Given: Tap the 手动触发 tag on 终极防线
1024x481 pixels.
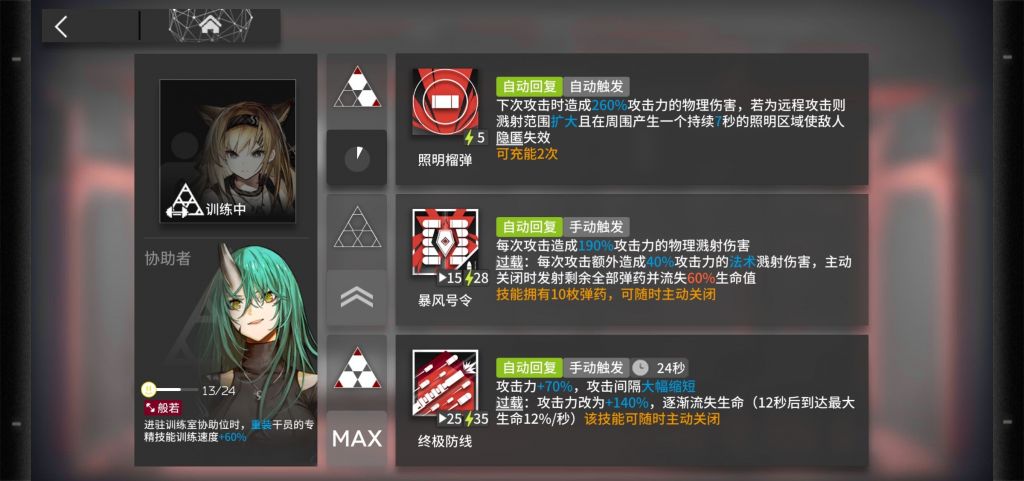Looking at the screenshot, I should tap(596, 367).
